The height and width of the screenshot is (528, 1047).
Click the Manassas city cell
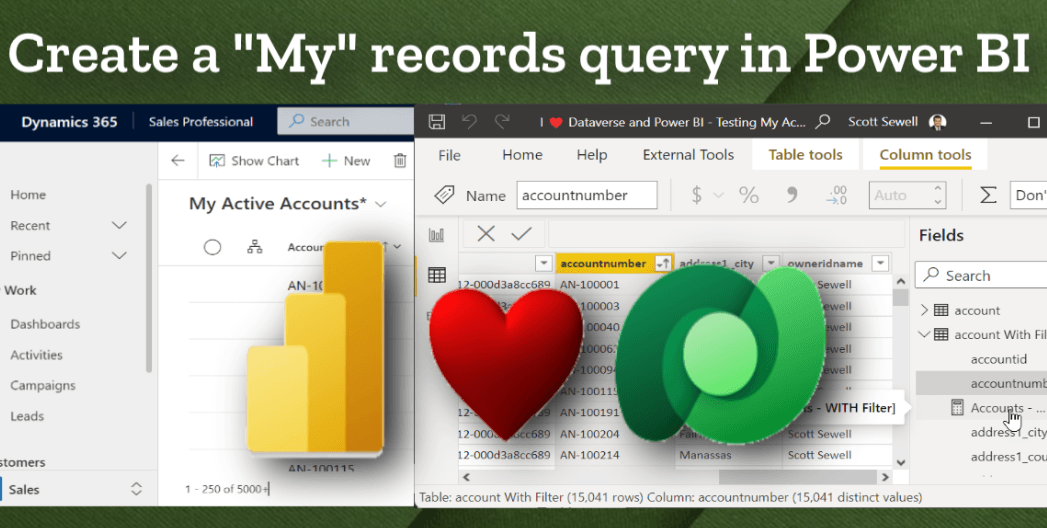point(705,455)
